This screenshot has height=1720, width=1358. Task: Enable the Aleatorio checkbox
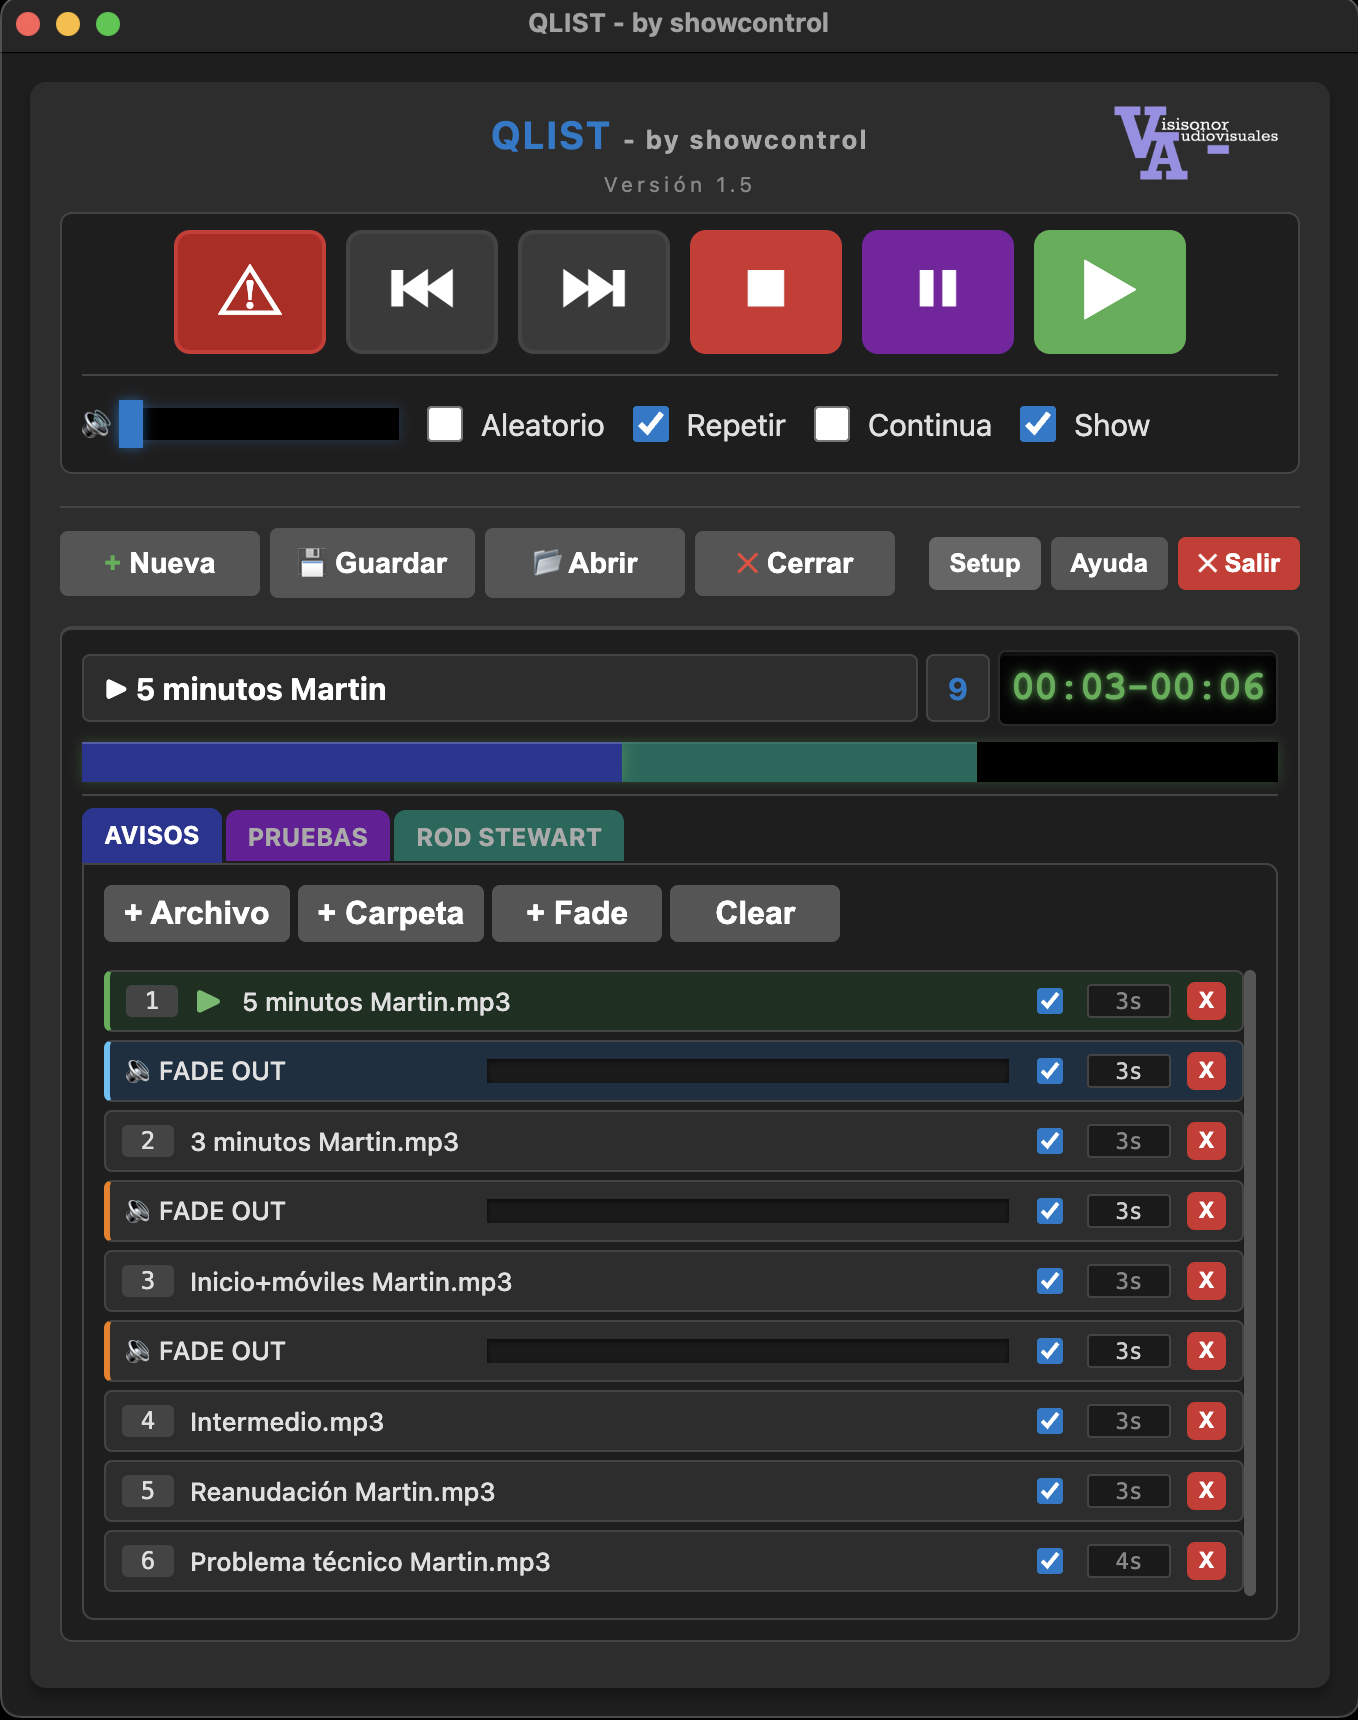coord(445,424)
